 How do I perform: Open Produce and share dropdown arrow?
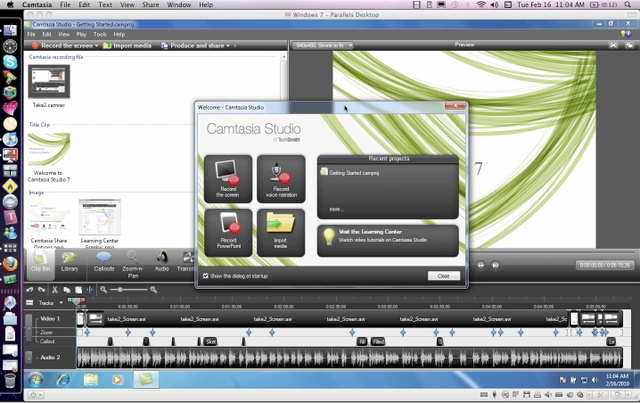228,46
